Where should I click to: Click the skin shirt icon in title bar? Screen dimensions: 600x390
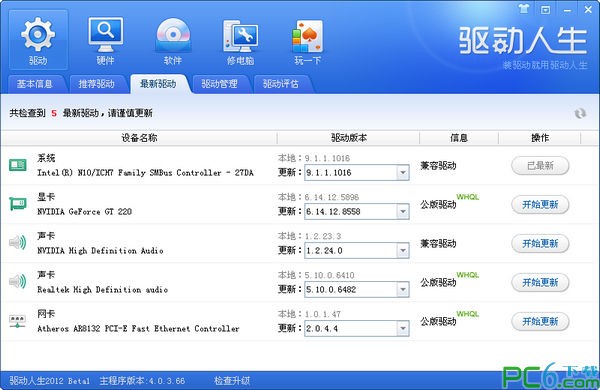click(523, 8)
